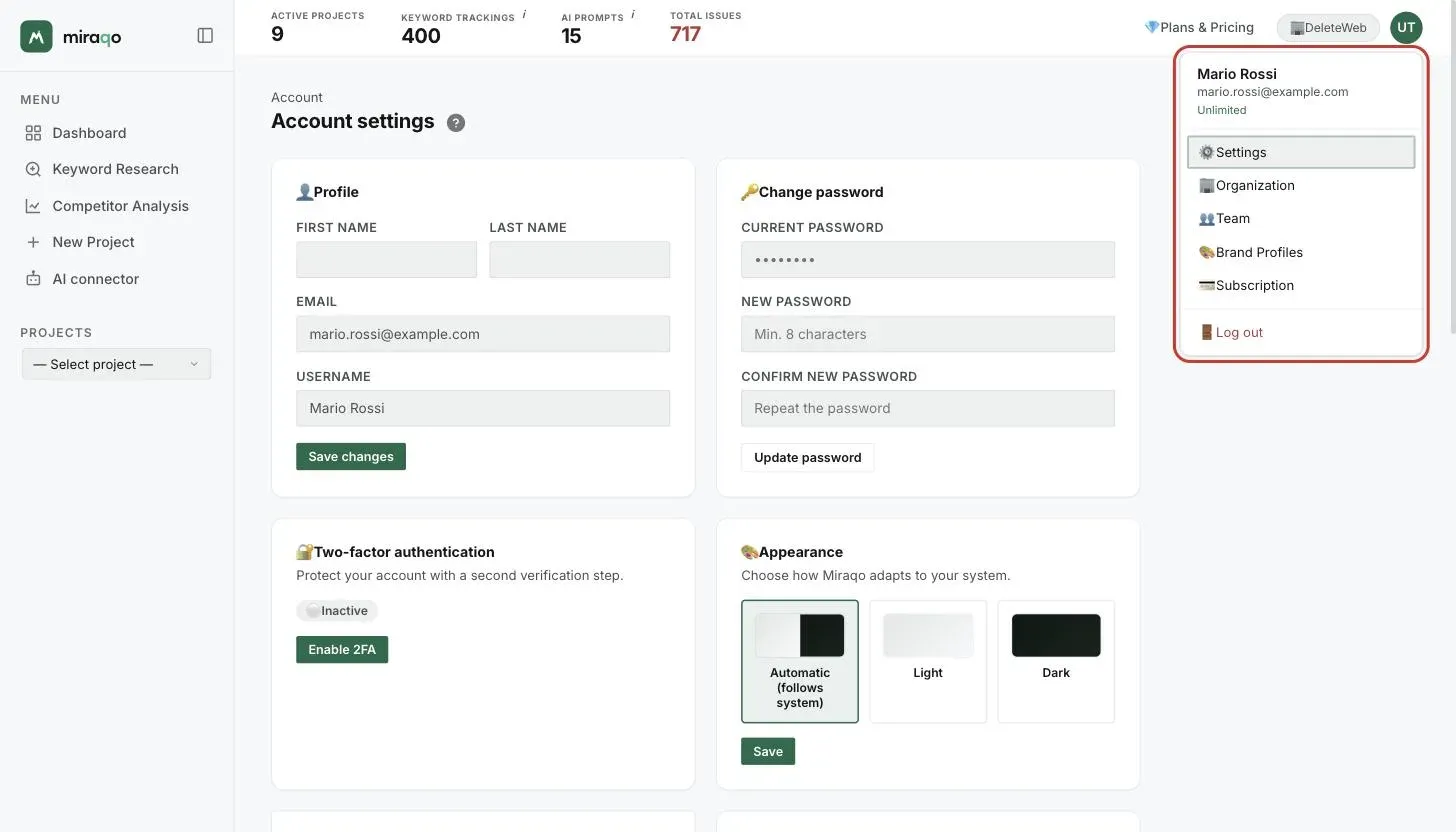1456x832 pixels.
Task: Open Subscription from the user menu
Action: pos(1301,285)
